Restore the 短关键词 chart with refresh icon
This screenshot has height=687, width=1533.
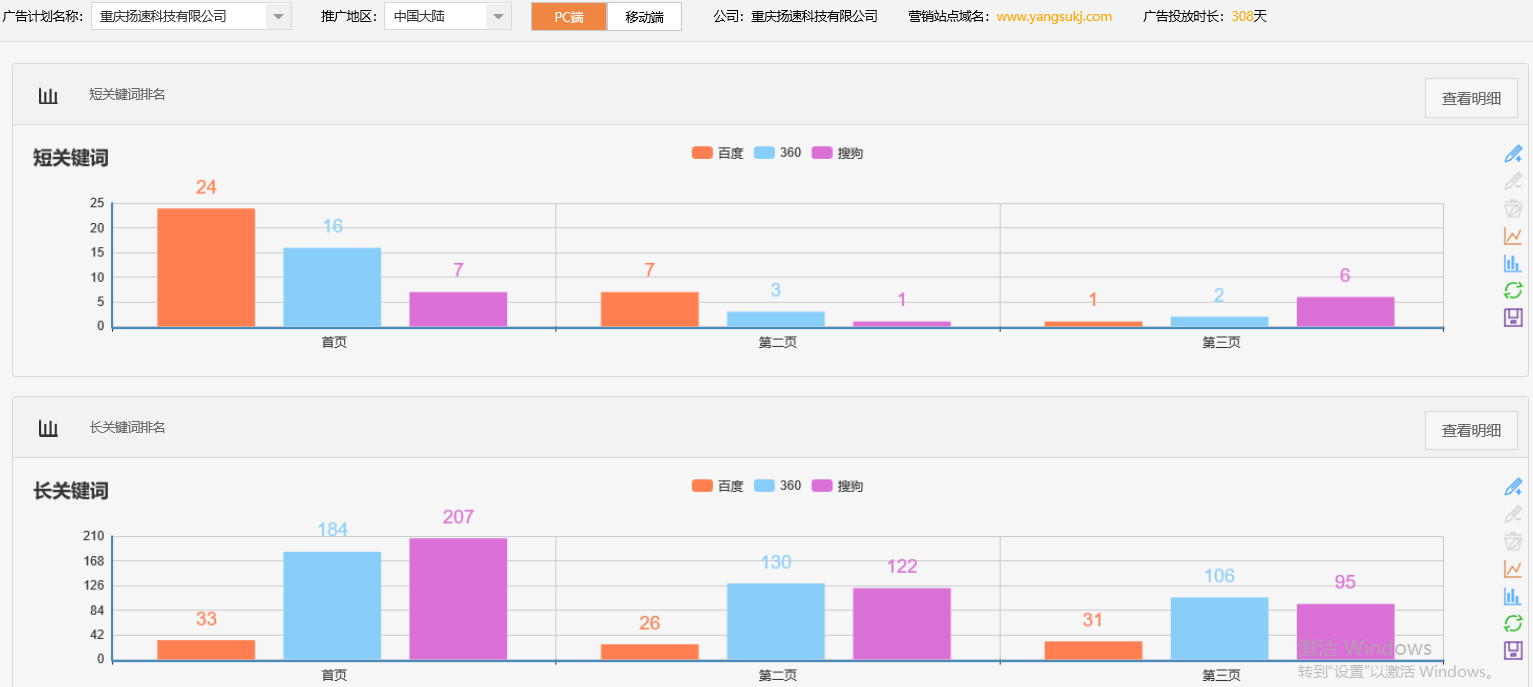[1513, 290]
